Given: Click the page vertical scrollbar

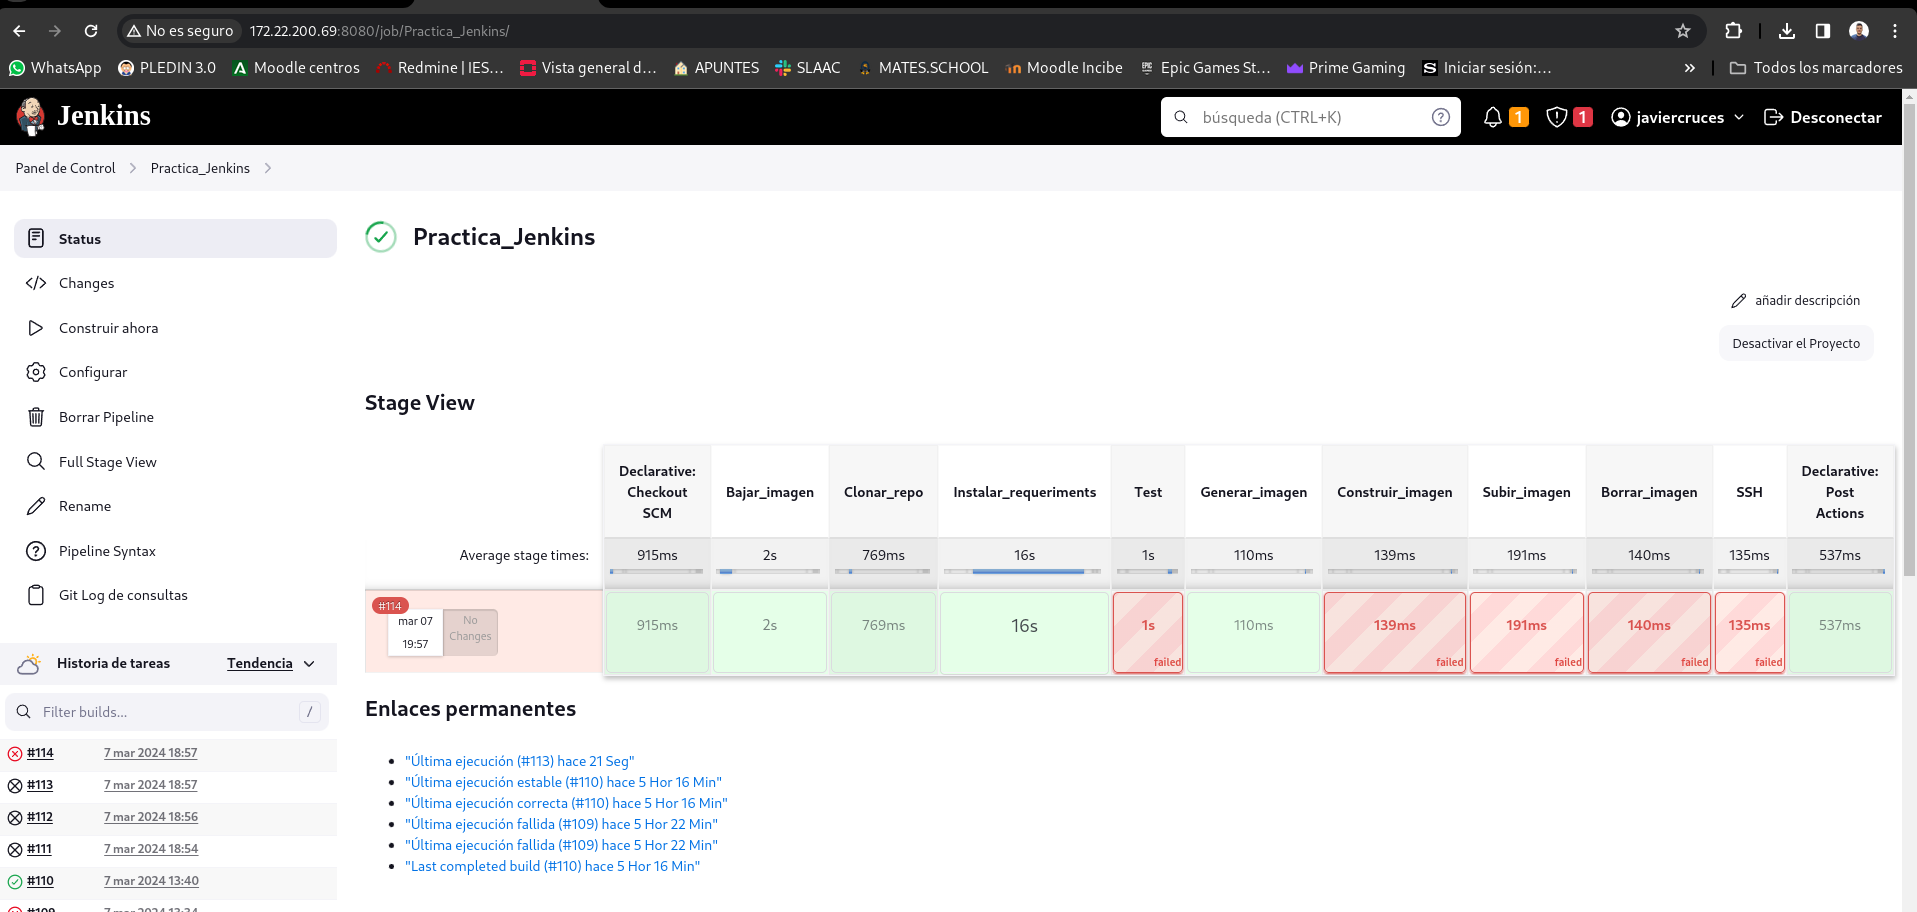Looking at the screenshot, I should [1909, 340].
